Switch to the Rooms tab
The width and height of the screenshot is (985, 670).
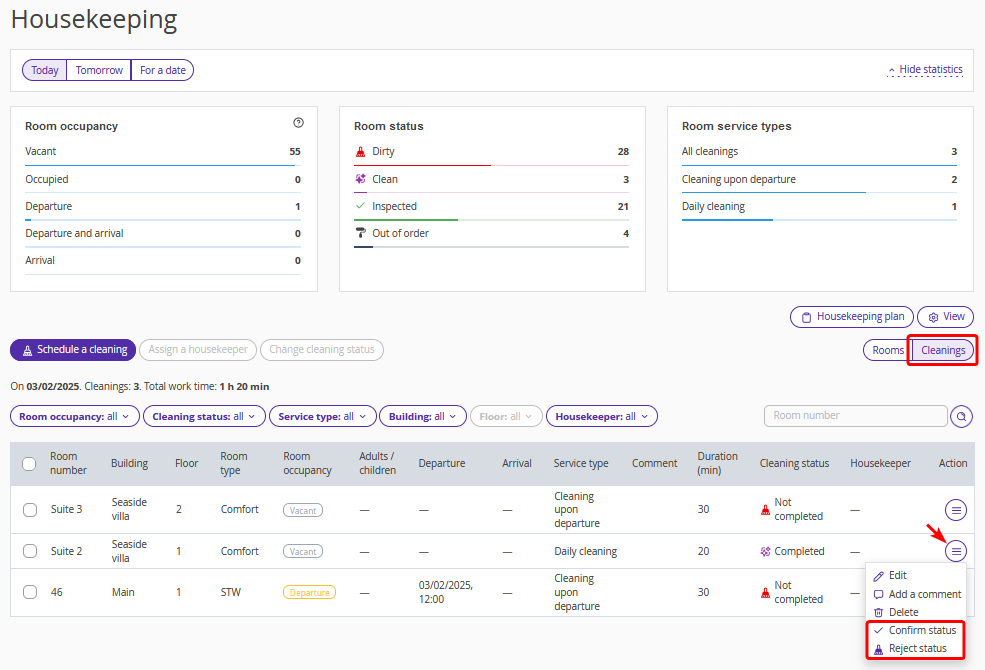[887, 350]
